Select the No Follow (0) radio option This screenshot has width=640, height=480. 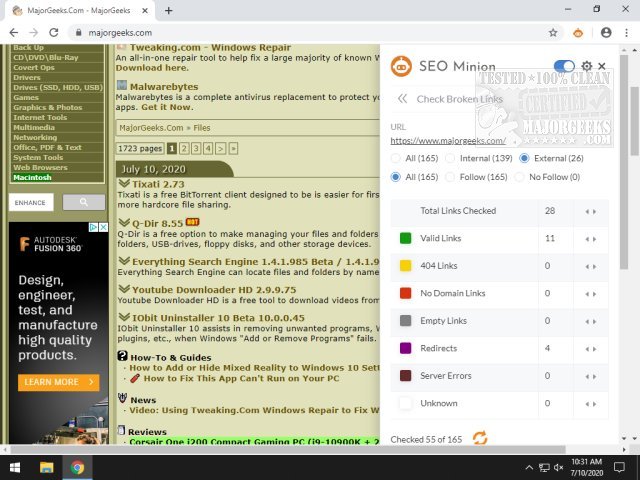click(x=521, y=176)
